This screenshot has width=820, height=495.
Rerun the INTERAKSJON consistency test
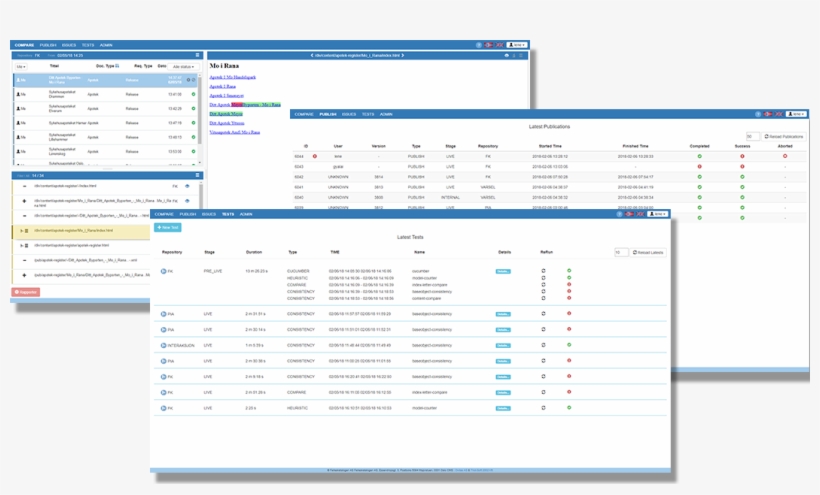[x=543, y=345]
